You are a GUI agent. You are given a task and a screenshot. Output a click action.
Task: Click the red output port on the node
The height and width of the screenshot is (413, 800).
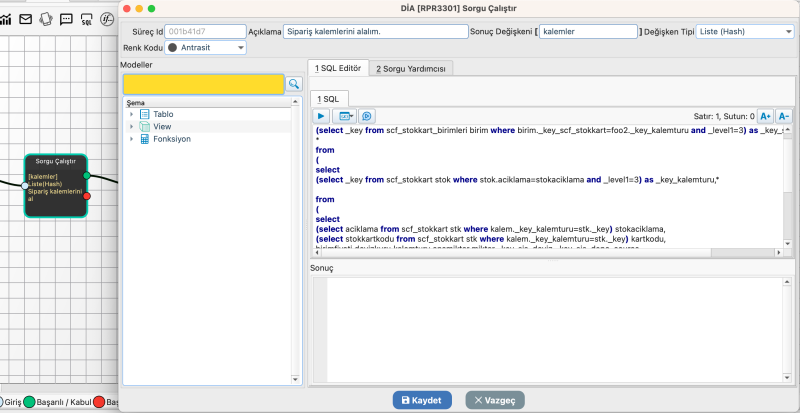point(87,196)
